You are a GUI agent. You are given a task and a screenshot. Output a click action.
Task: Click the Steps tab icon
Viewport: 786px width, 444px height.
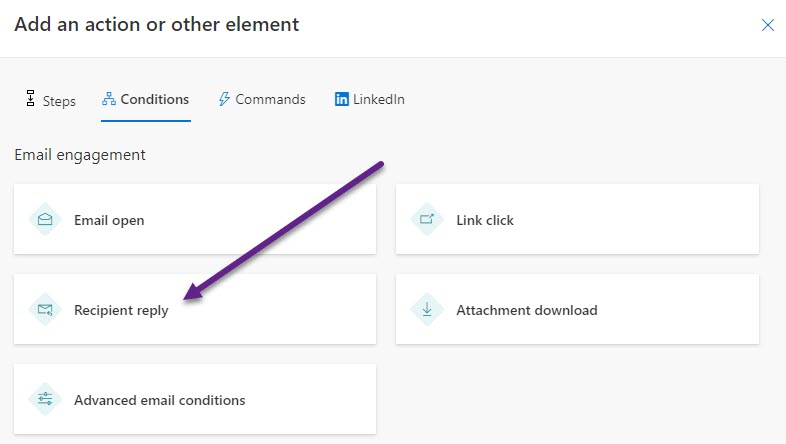[30, 99]
